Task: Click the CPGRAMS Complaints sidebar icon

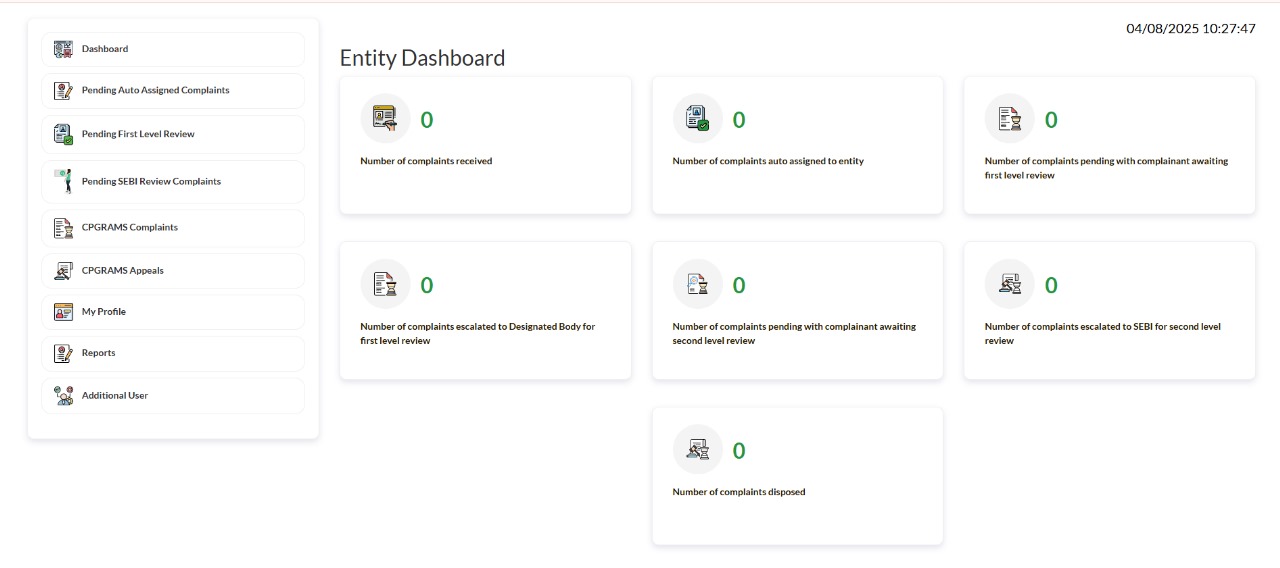Action: (64, 228)
